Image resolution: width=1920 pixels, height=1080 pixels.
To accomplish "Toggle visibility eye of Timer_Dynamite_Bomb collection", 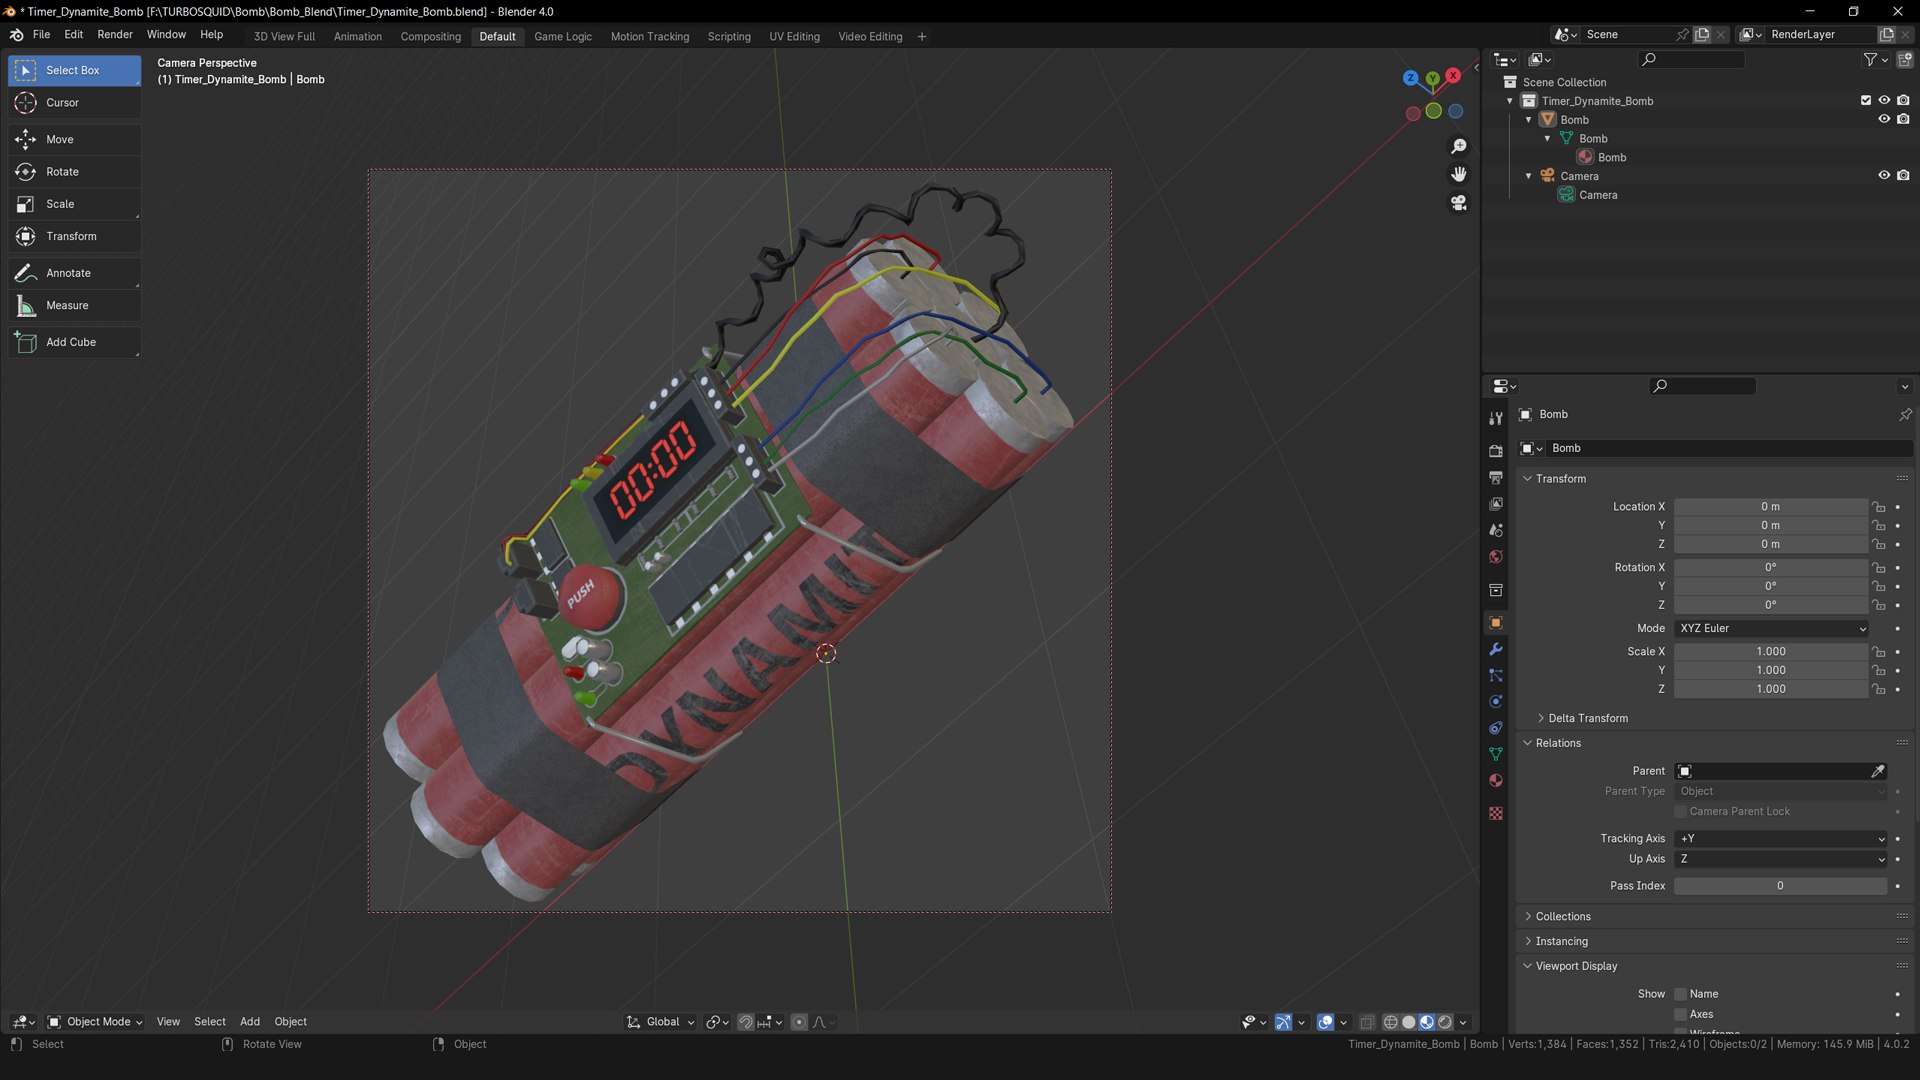I will (x=1884, y=100).
